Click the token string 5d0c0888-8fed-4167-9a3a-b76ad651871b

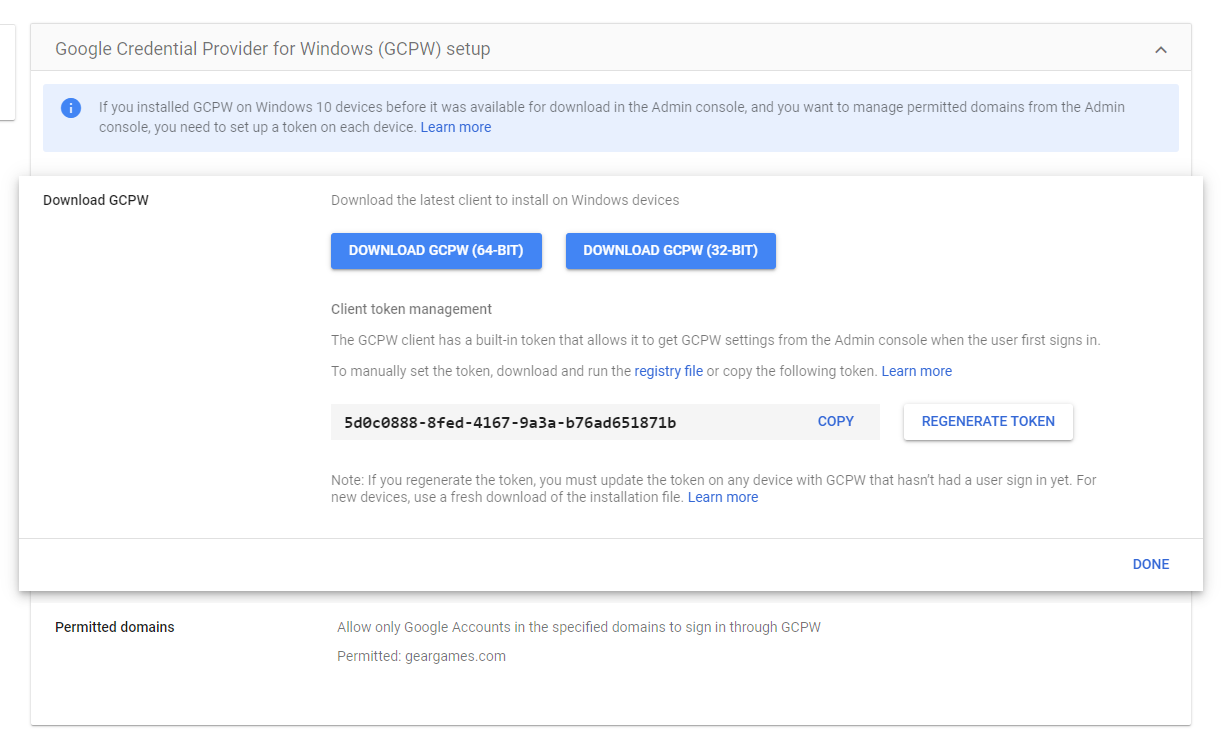(510, 422)
